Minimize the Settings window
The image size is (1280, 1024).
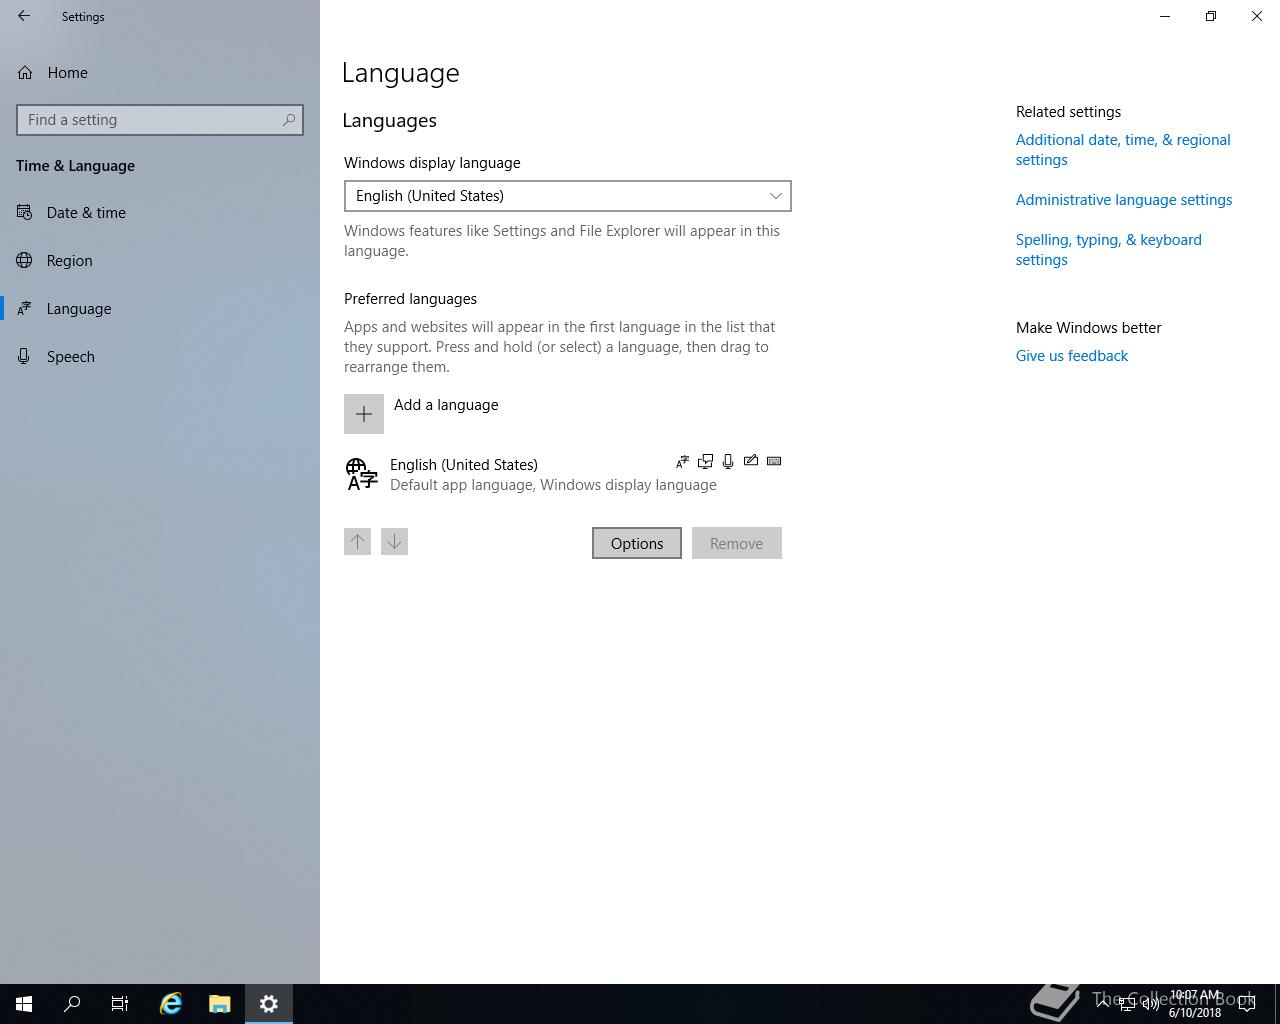(1165, 16)
